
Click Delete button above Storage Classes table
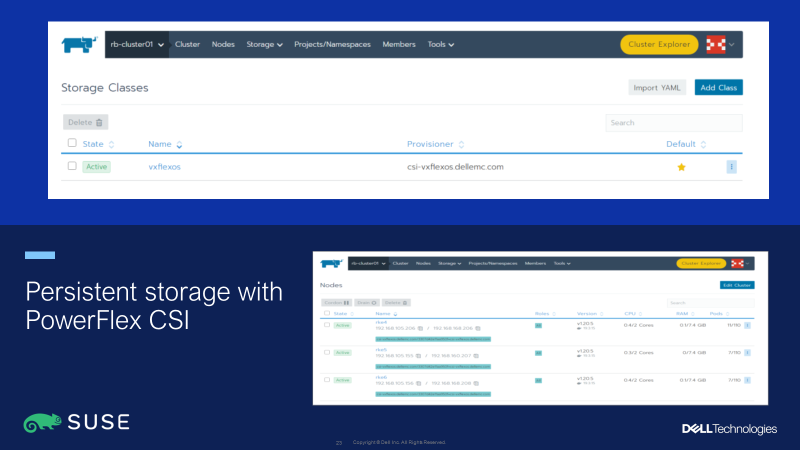click(85, 122)
